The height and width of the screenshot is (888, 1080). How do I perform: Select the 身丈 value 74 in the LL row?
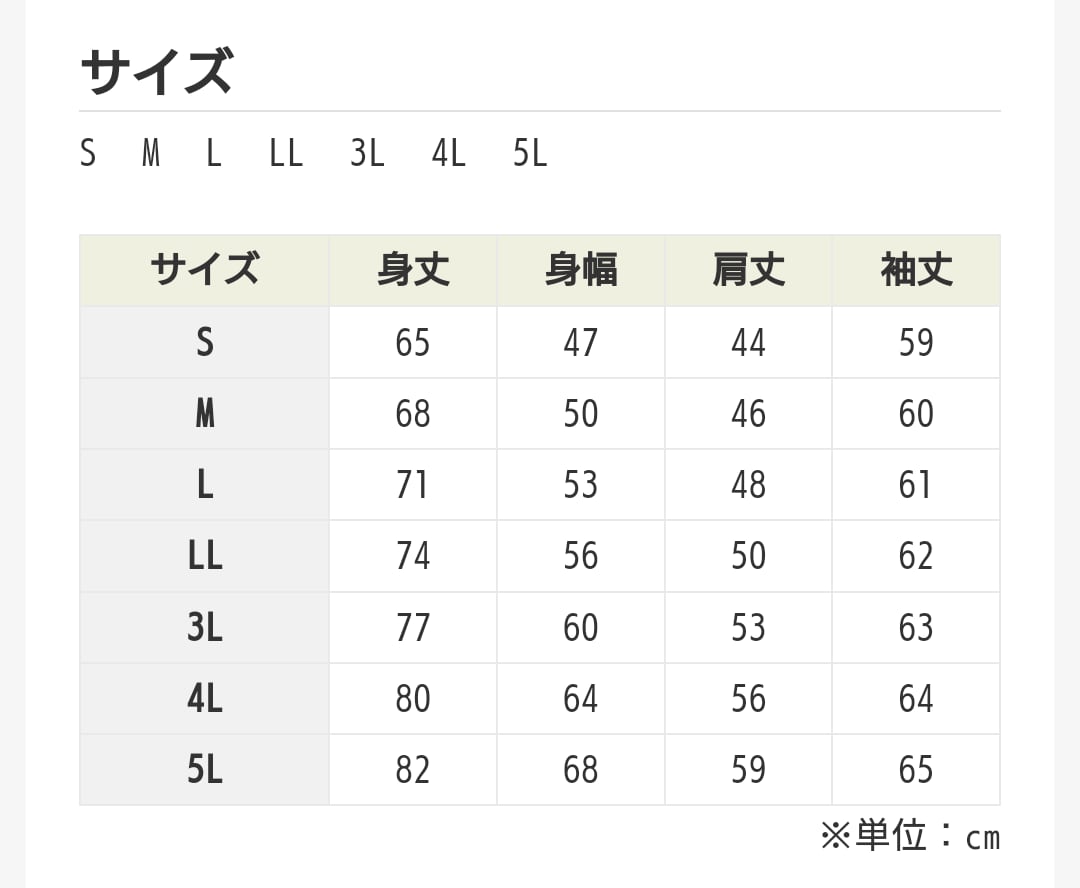pos(413,556)
